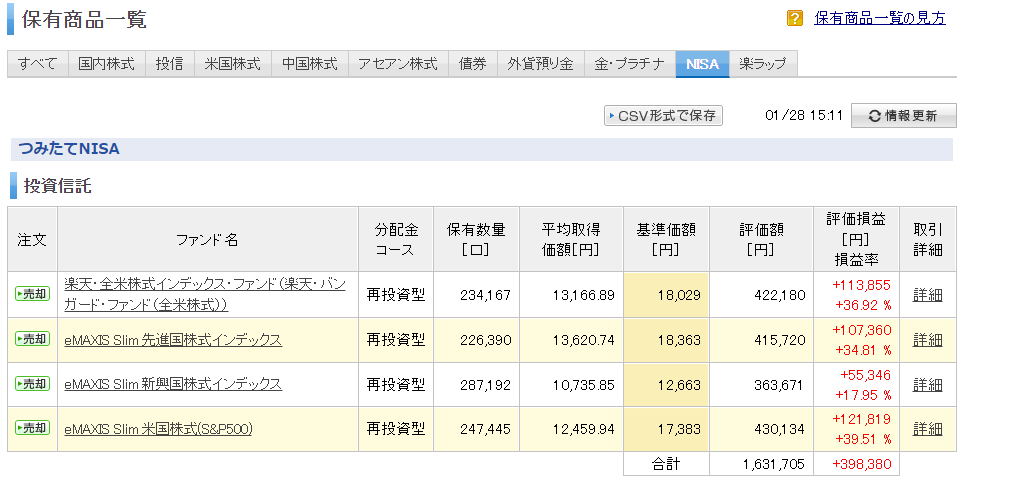Open 楽天・全米株式インデックス・ファンド fund link
Viewport: 1016px width, 482px height.
tap(205, 294)
